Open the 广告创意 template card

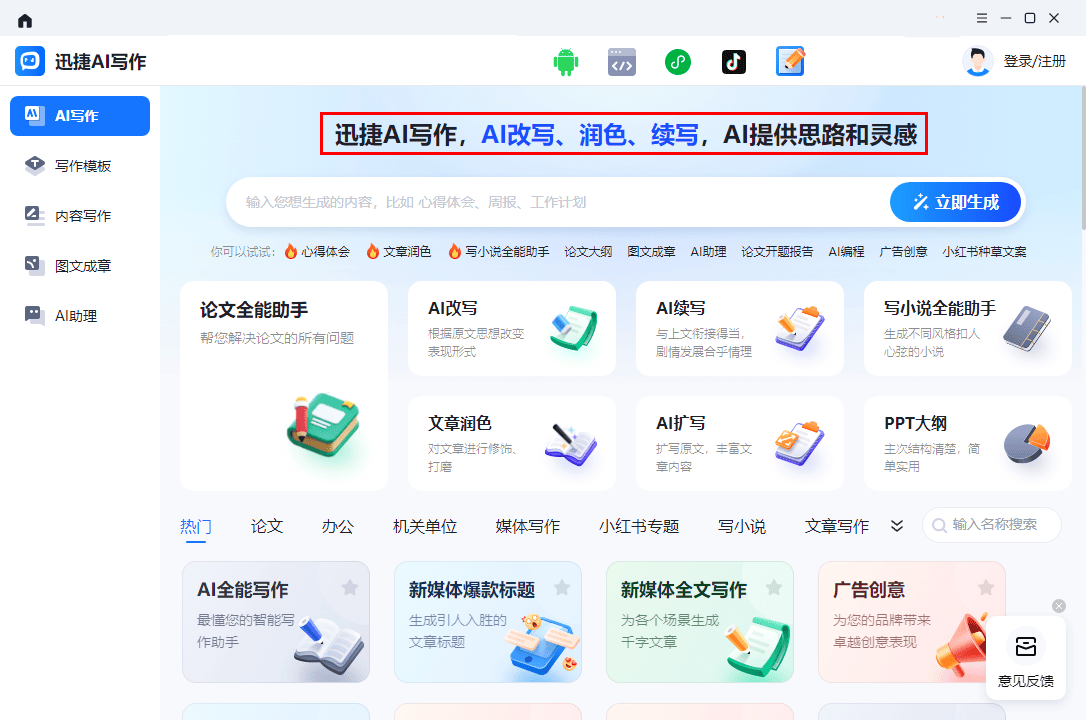[911, 622]
